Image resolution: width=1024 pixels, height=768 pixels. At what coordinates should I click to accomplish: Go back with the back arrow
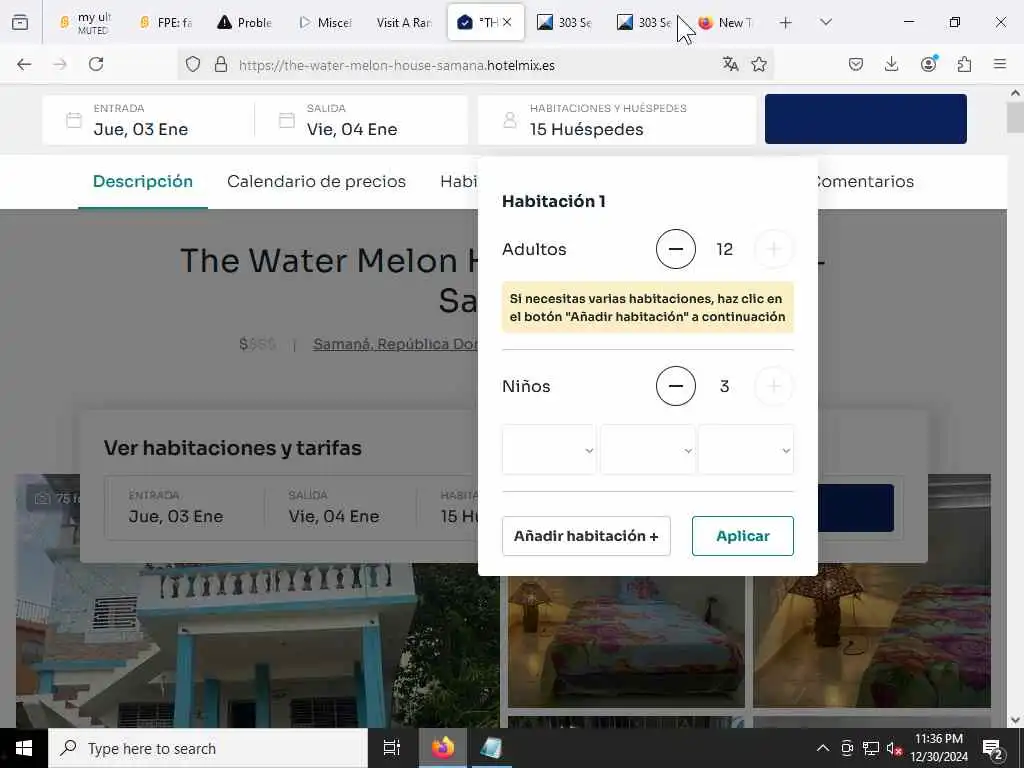(x=24, y=64)
